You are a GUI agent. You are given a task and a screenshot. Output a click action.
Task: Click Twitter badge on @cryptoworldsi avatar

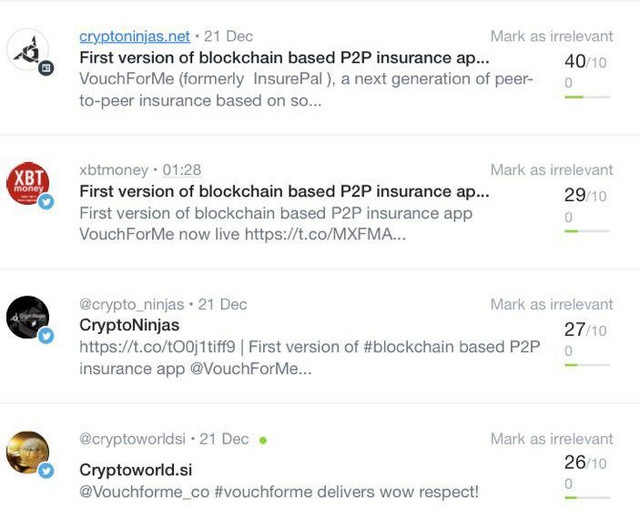click(x=46, y=470)
